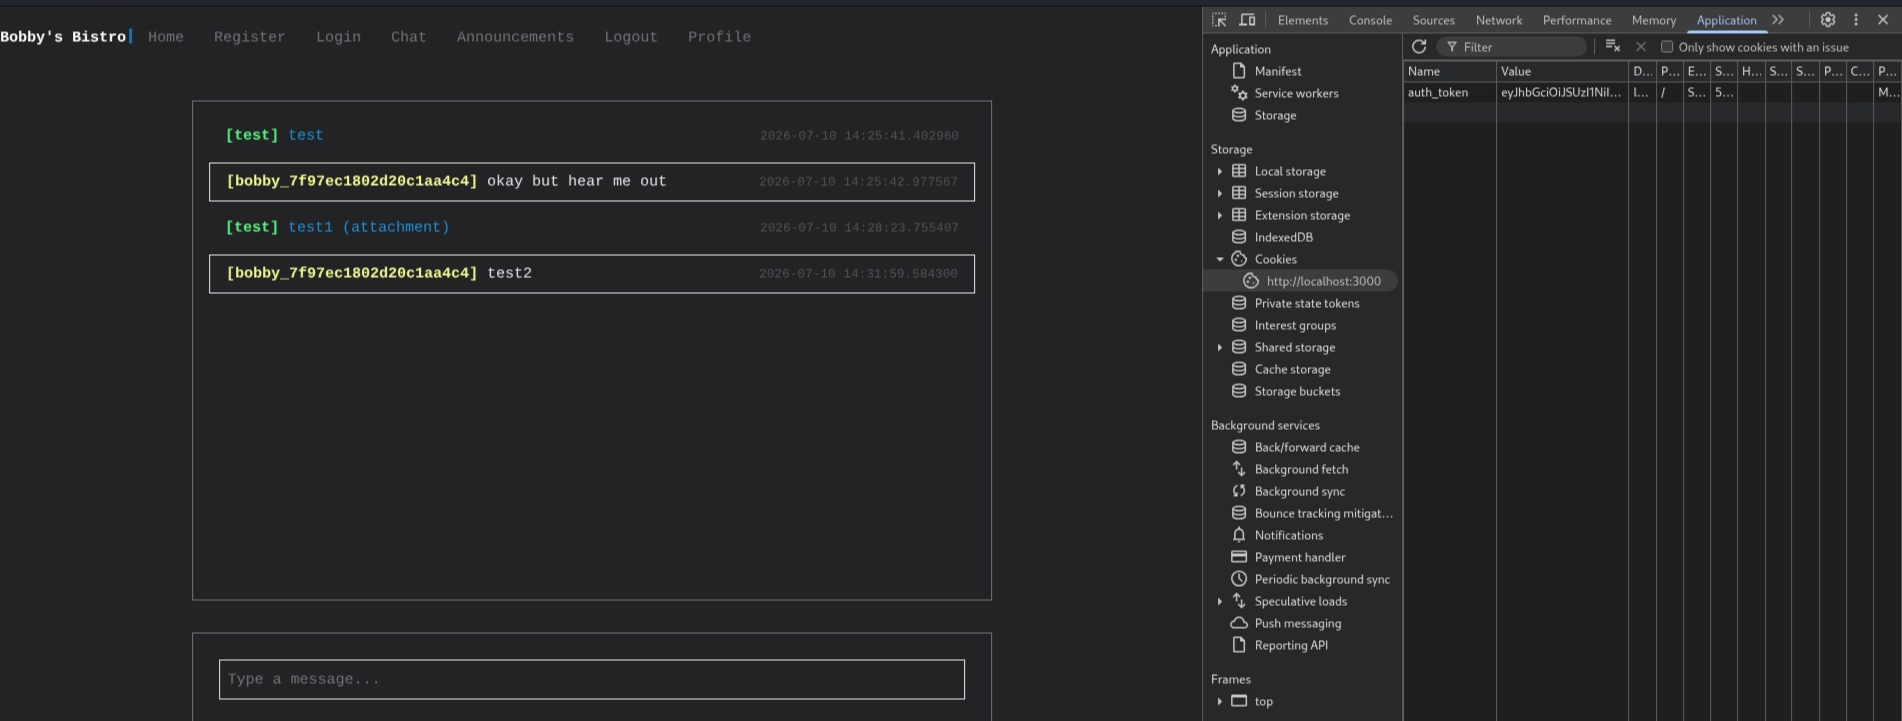Click 'okay but hear me out' message

pyautogui.click(x=576, y=181)
